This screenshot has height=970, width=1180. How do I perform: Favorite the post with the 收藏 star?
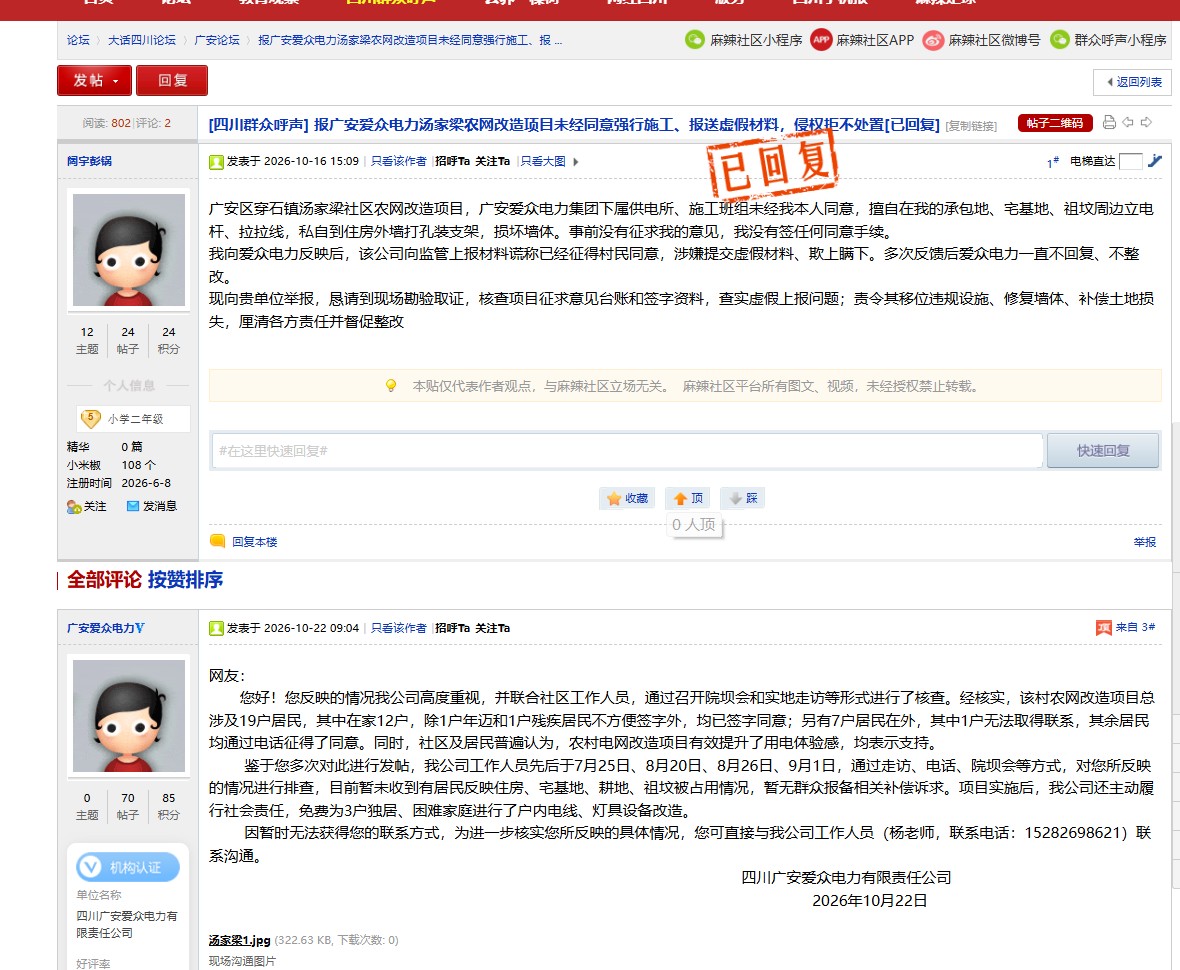click(628, 498)
